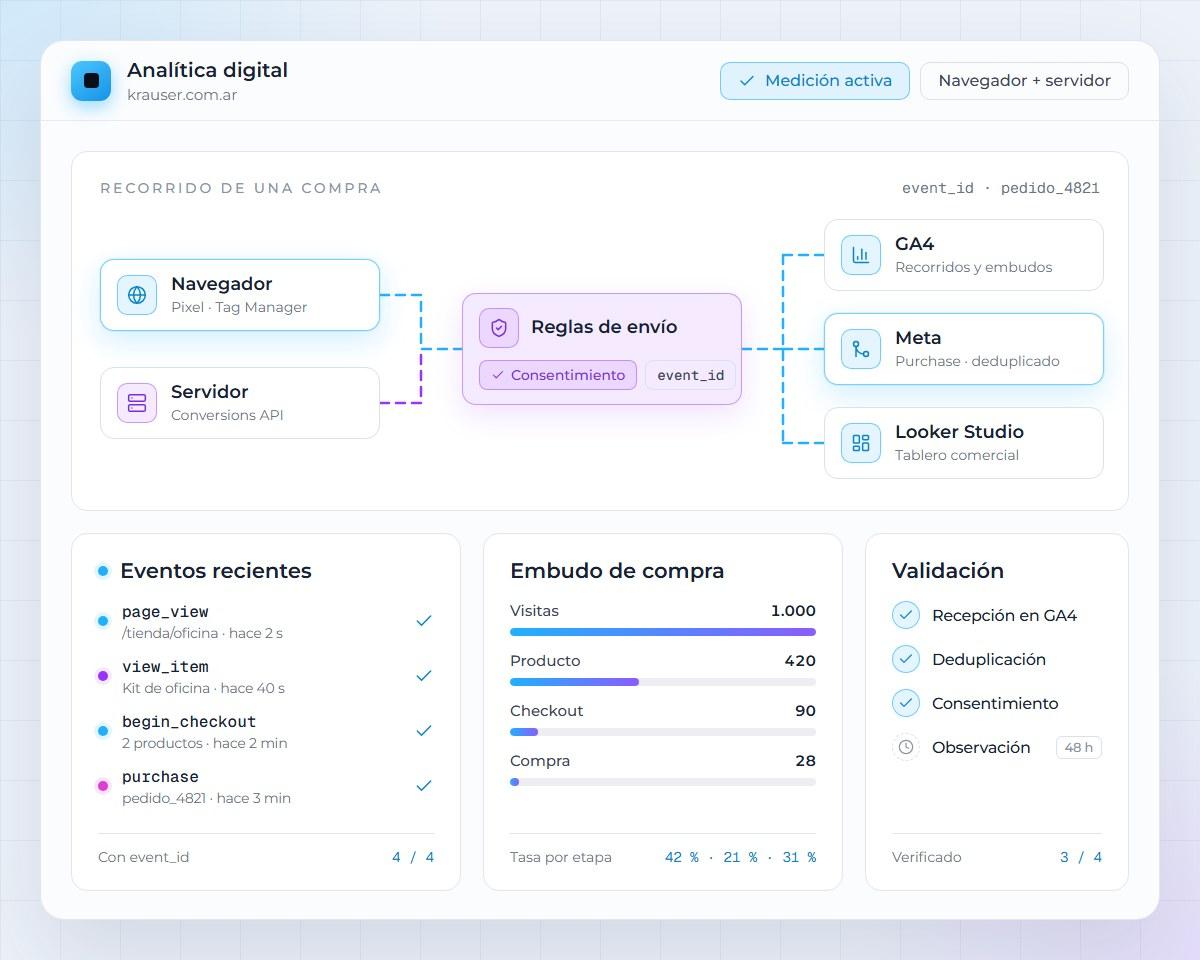The height and width of the screenshot is (960, 1200).
Task: Click the purchase event name
Action: click(x=160, y=777)
